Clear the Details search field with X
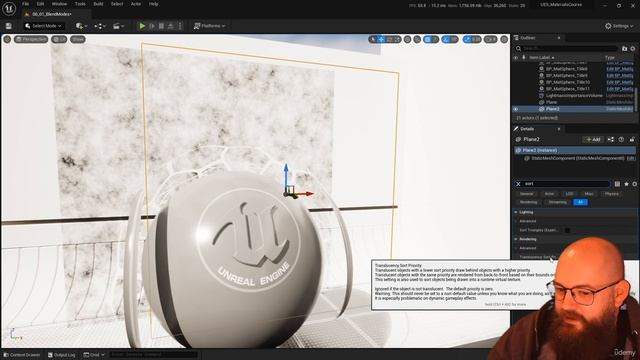The image size is (640, 360). 518,184
